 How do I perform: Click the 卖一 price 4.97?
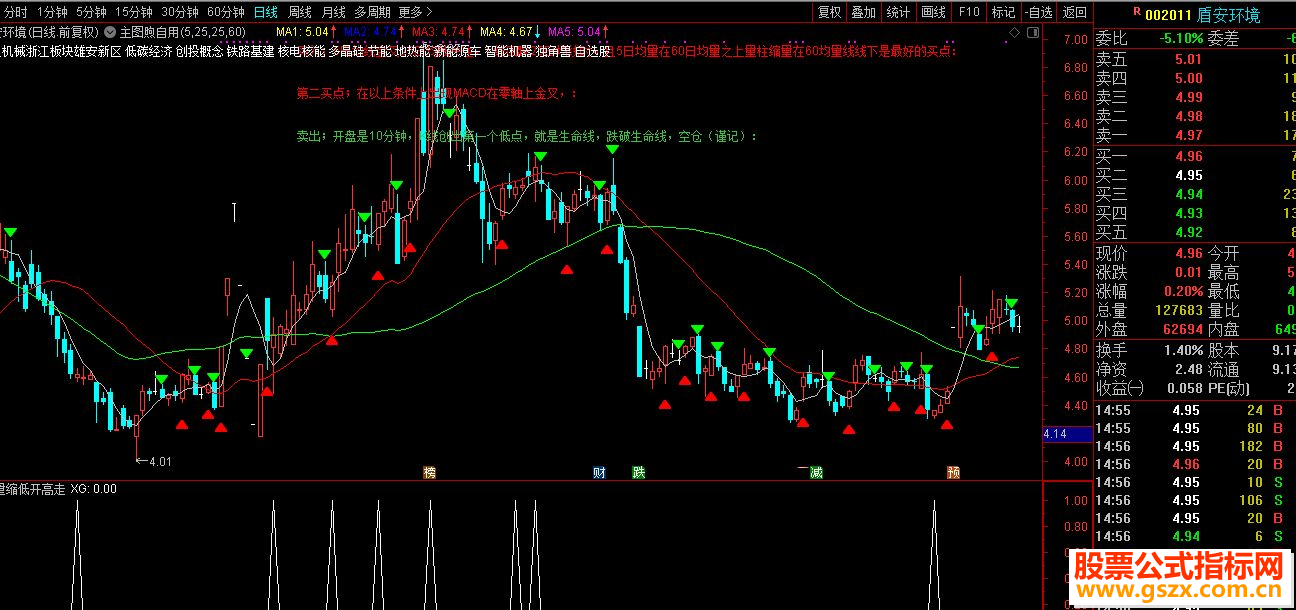tap(1189, 135)
